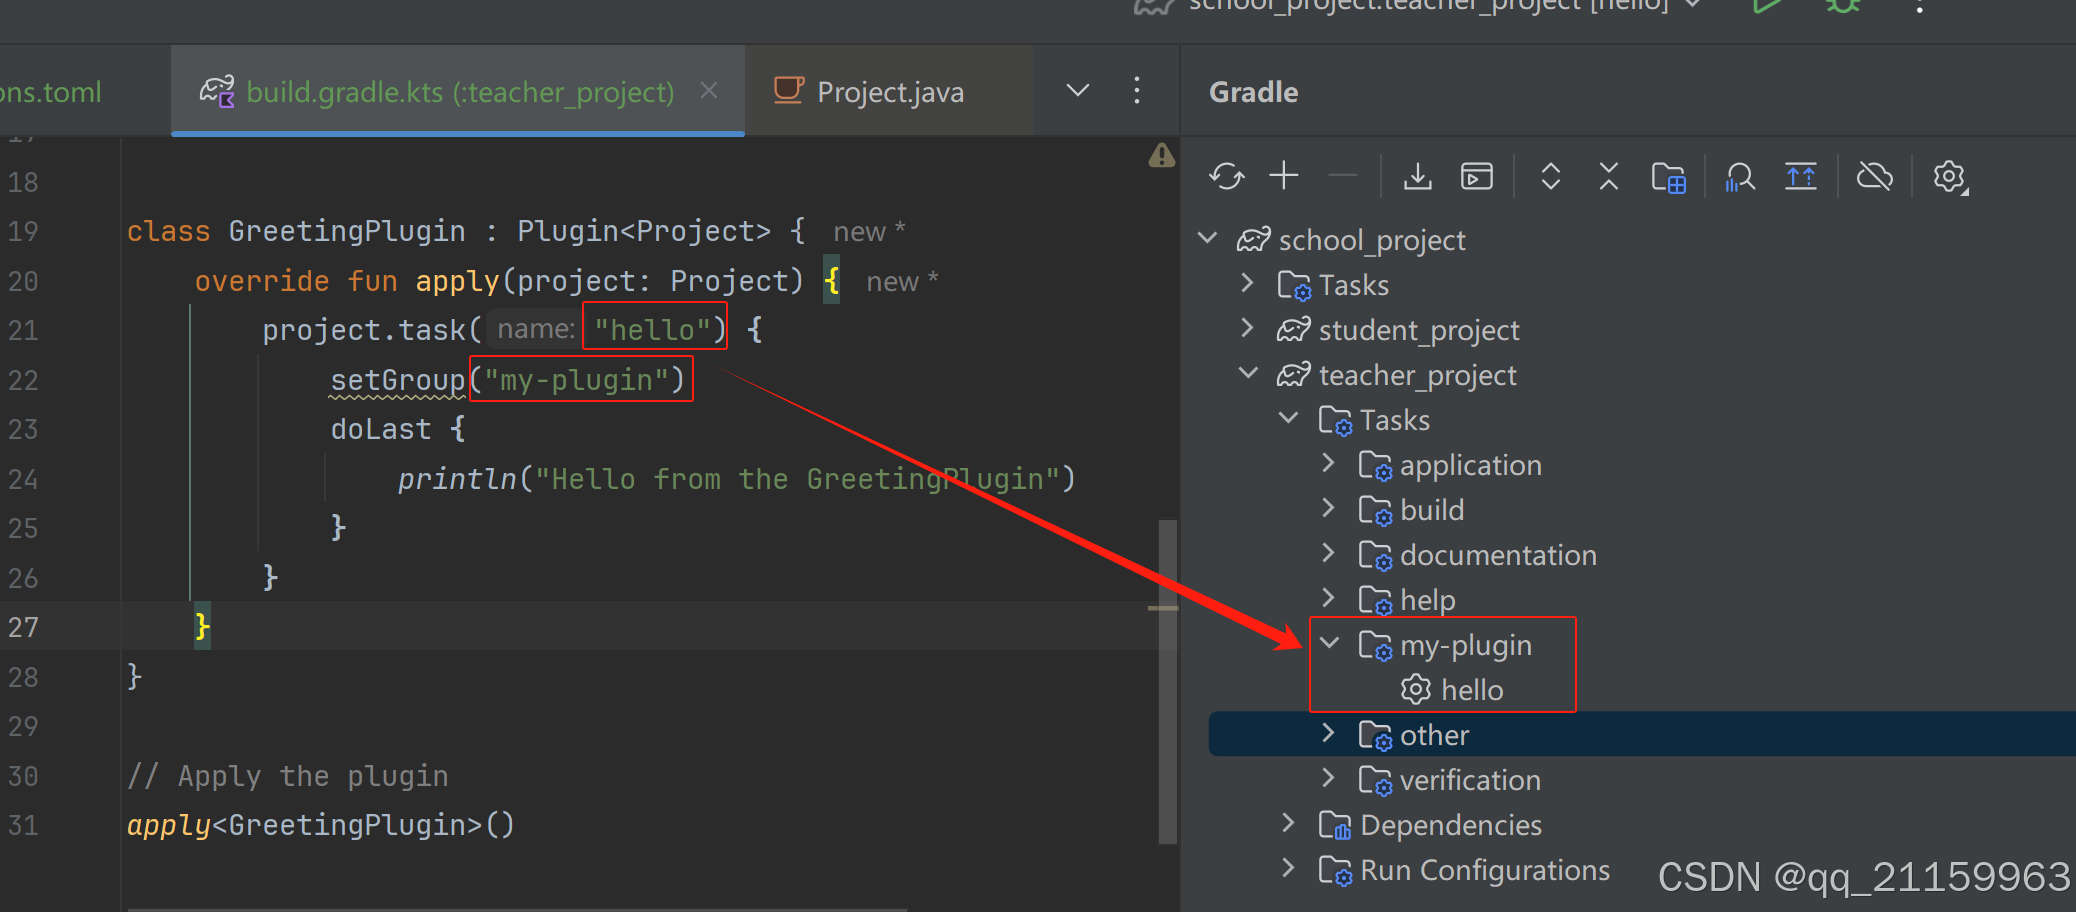This screenshot has width=2076, height=912.
Task: Switch to the Project.java tab
Action: [x=888, y=91]
